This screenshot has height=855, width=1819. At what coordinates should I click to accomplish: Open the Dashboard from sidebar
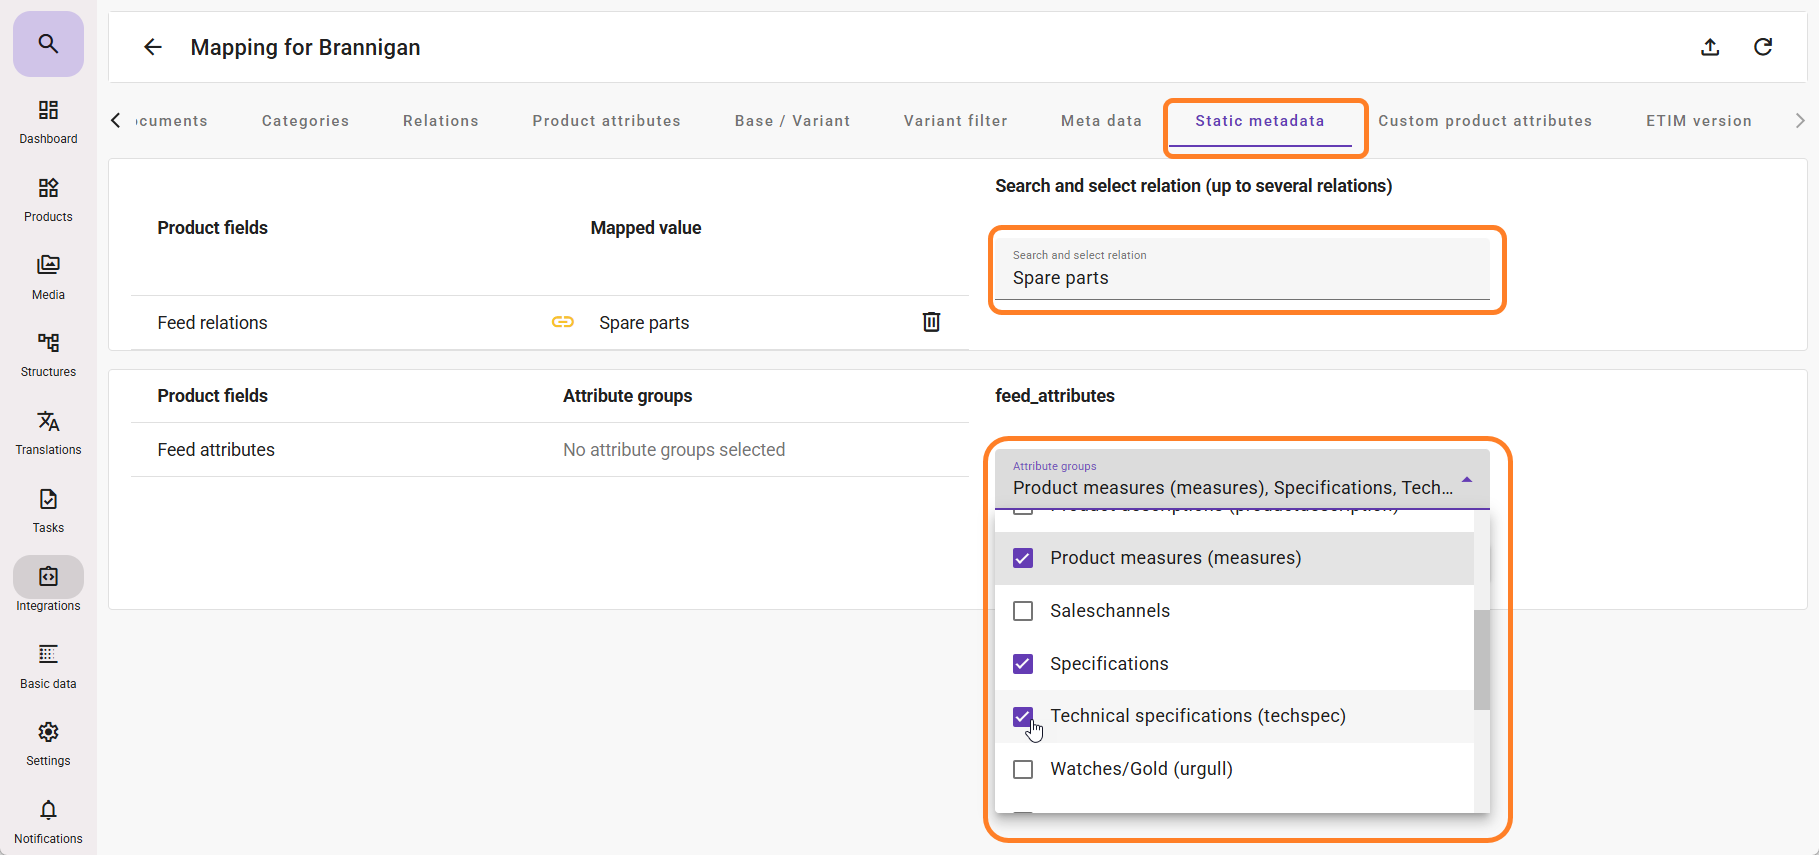point(48,121)
